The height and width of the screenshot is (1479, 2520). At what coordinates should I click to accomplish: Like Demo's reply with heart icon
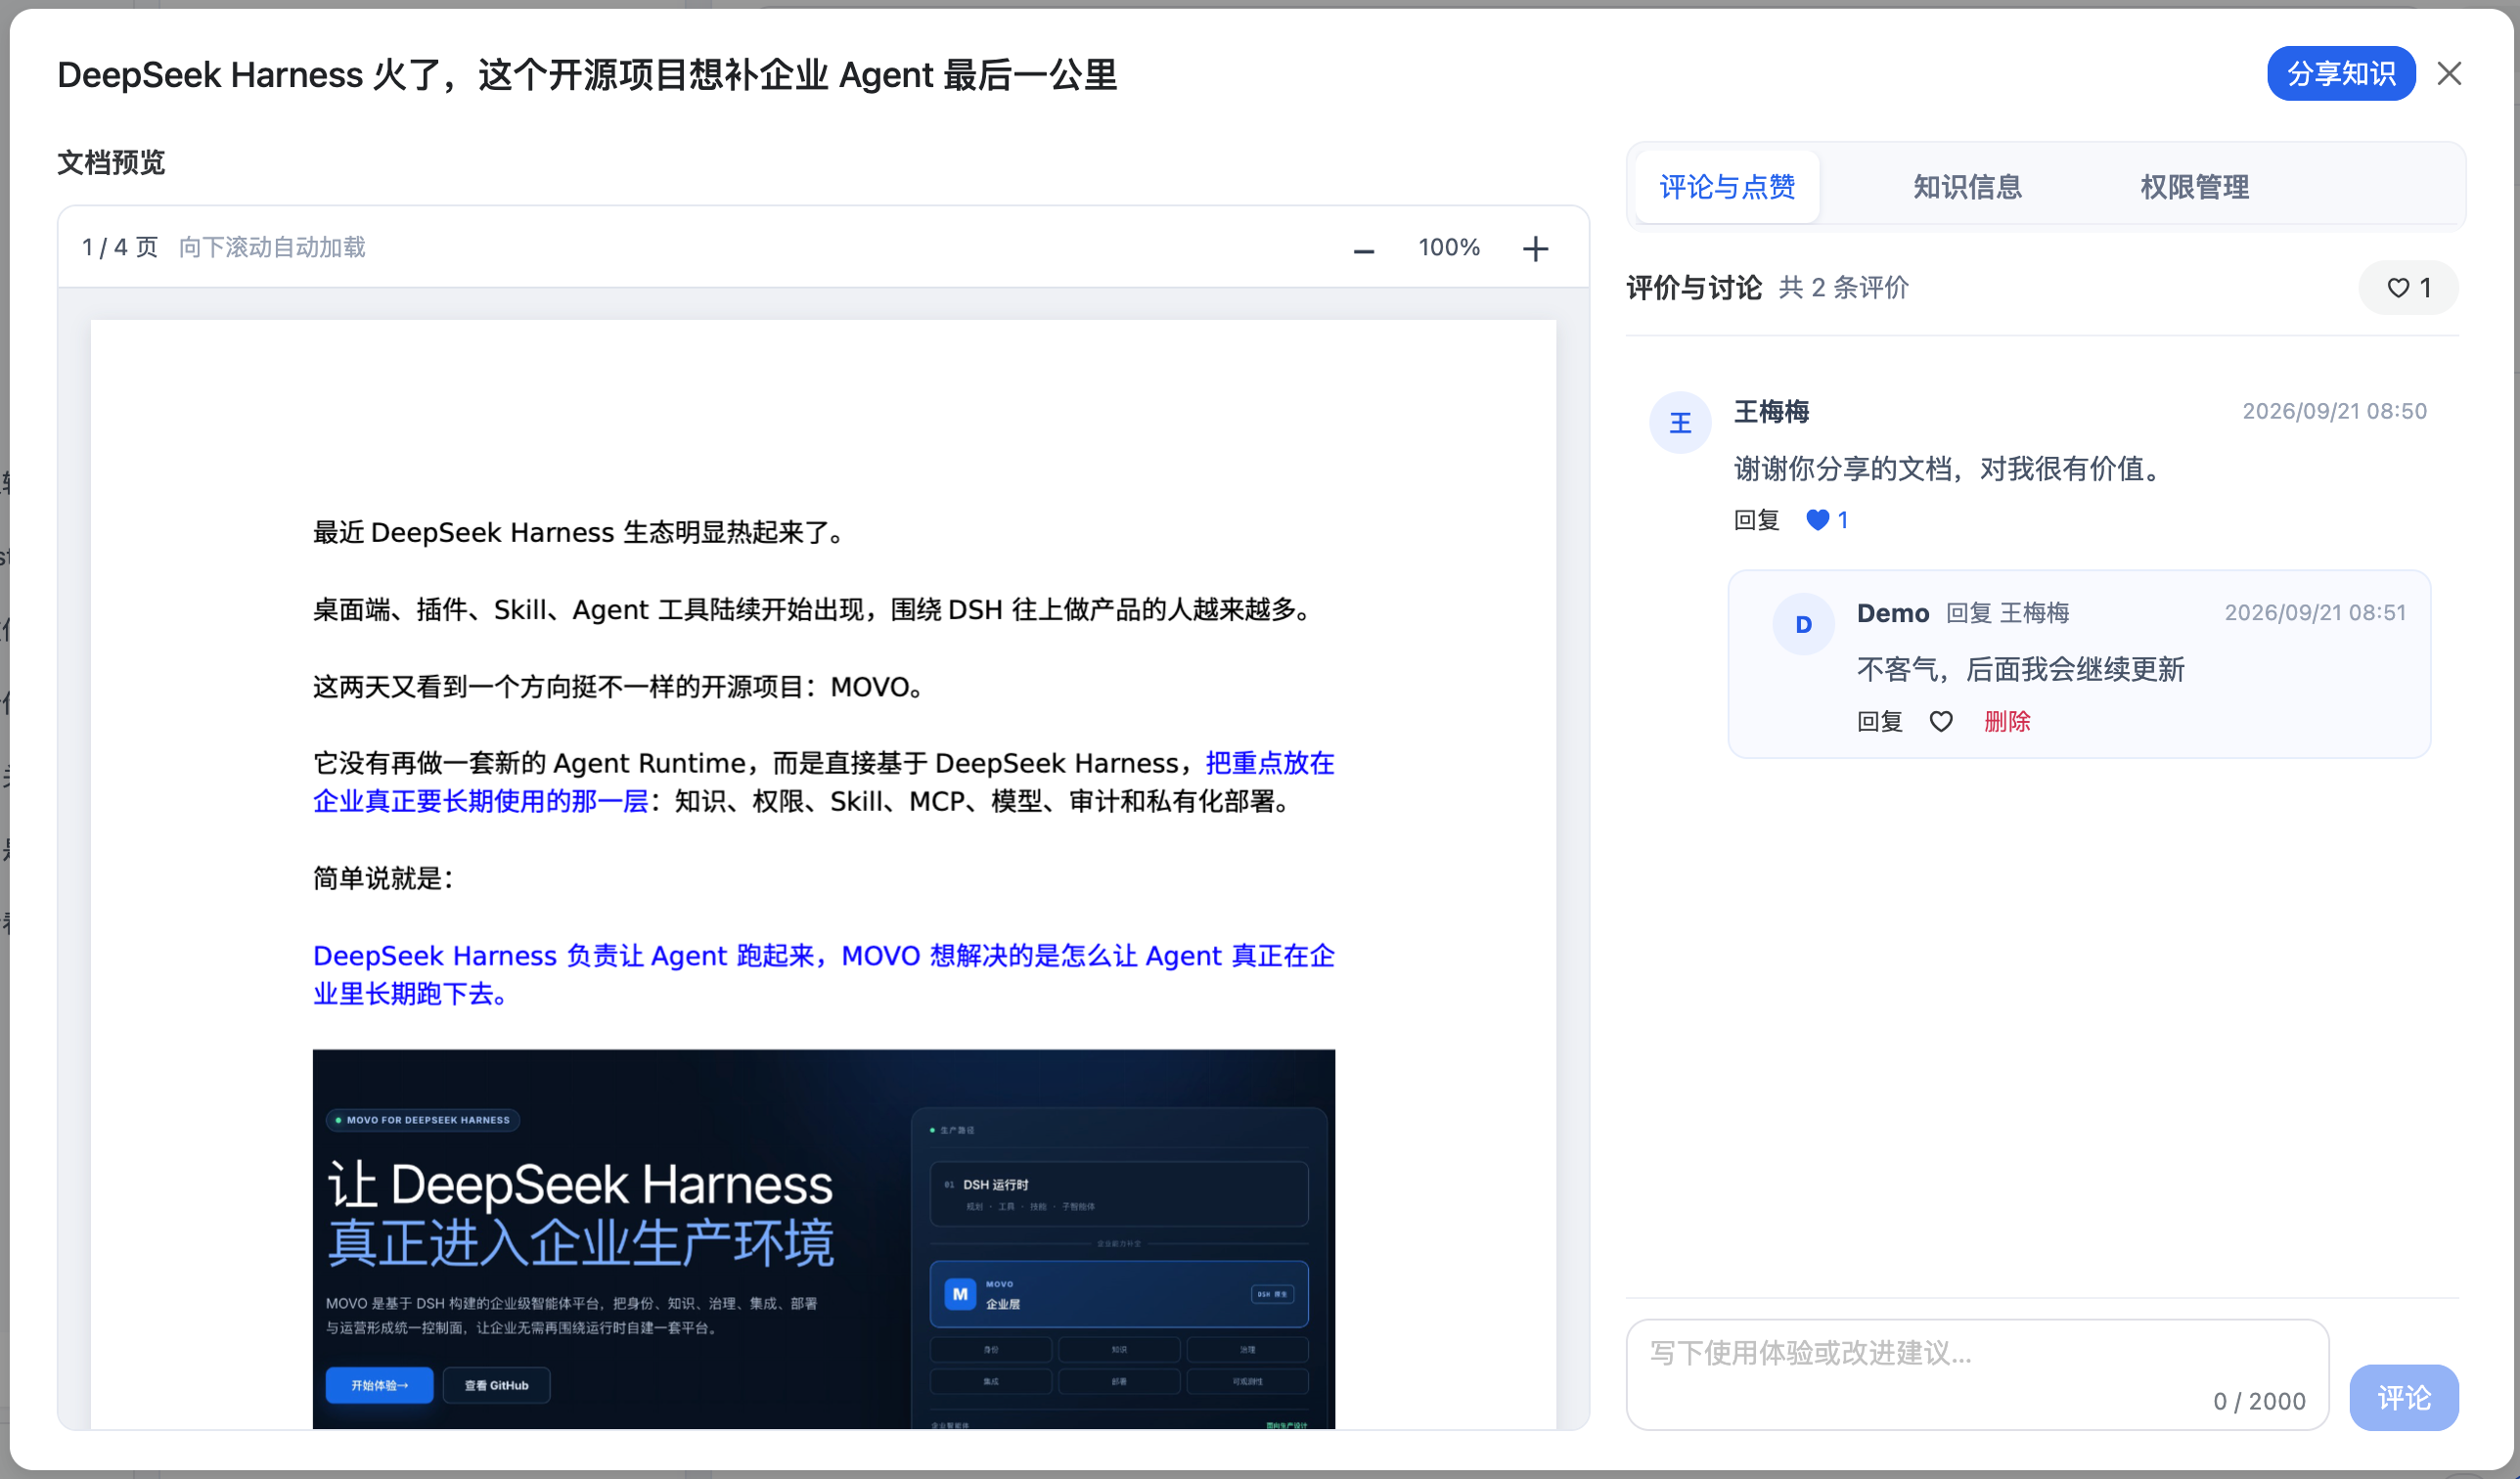tap(1940, 722)
